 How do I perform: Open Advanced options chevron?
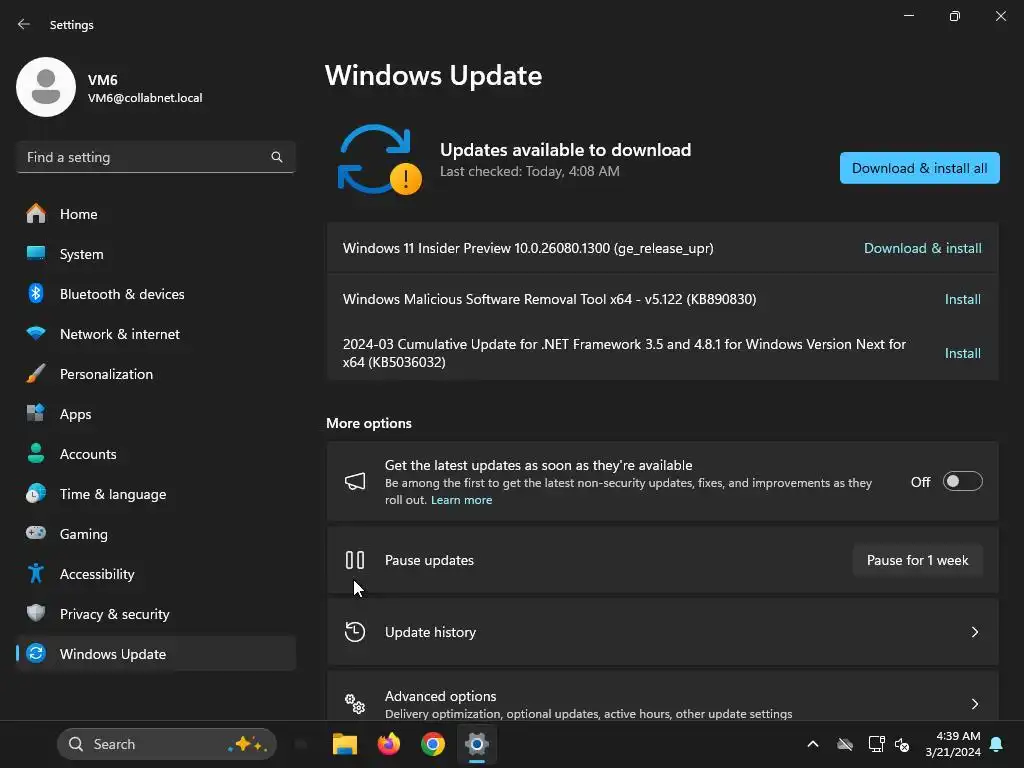point(974,704)
